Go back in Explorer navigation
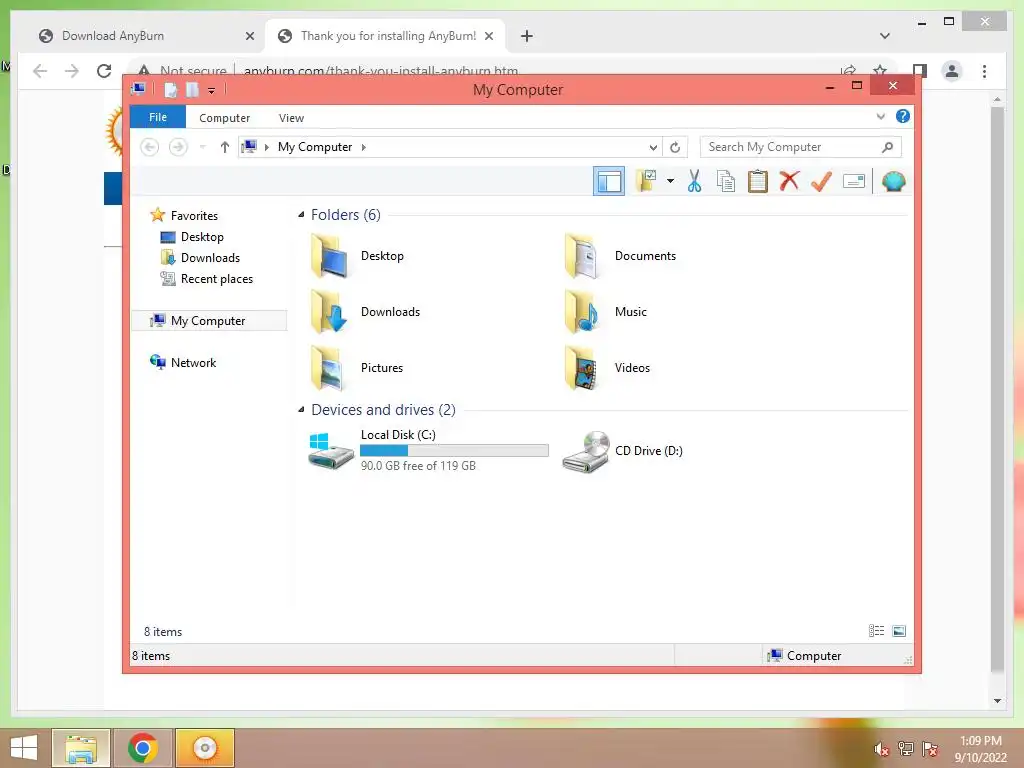 (150, 147)
